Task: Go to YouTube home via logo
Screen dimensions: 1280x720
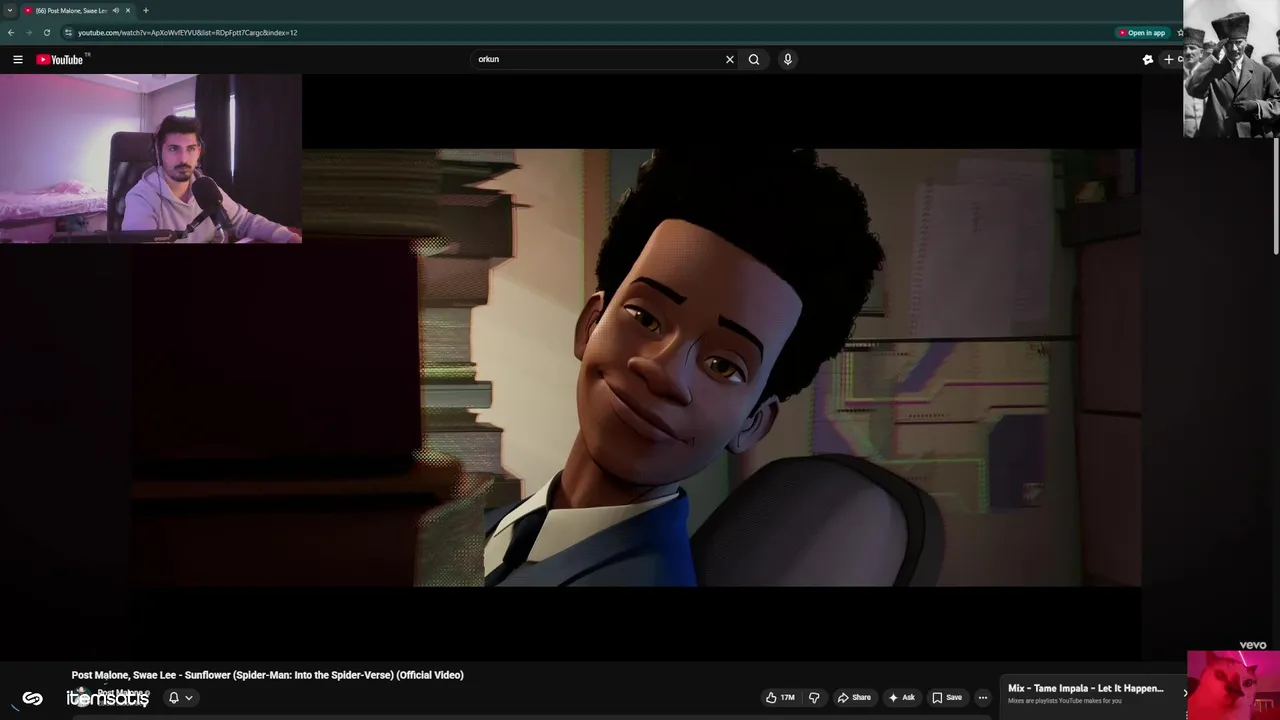Action: 62,60
